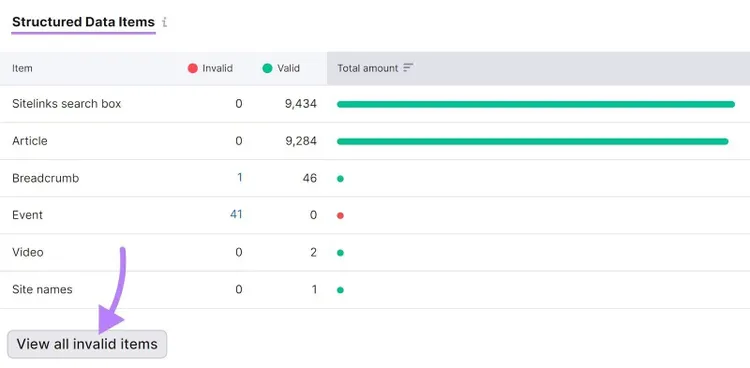The width and height of the screenshot is (750, 368).
Task: Select the Site names row label
Action: pyautogui.click(x=42, y=290)
